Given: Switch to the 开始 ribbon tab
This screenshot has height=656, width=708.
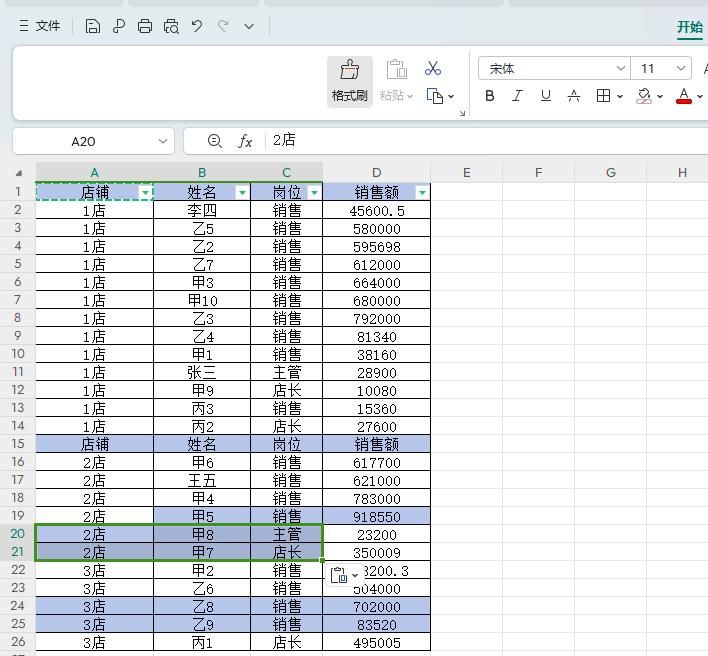Looking at the screenshot, I should click(690, 27).
